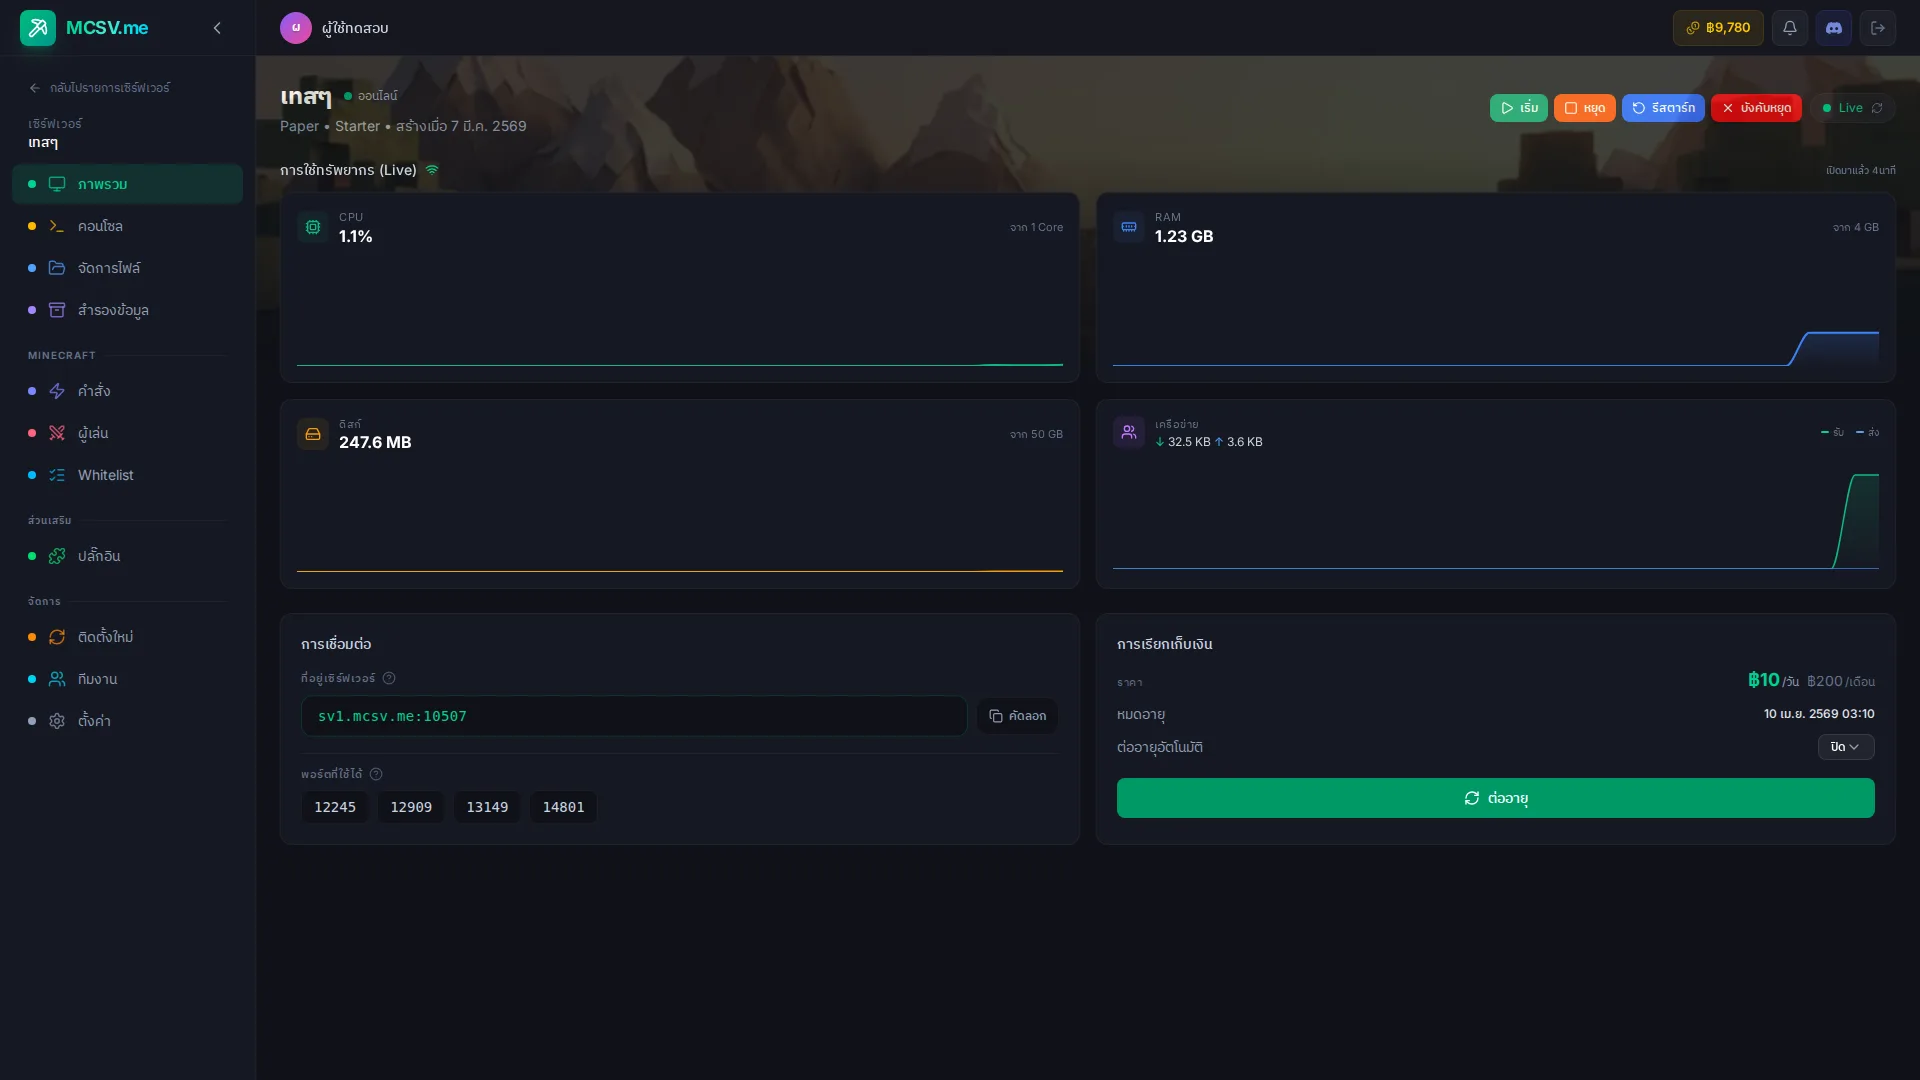Go to Whitelist in sidebar

(105, 475)
